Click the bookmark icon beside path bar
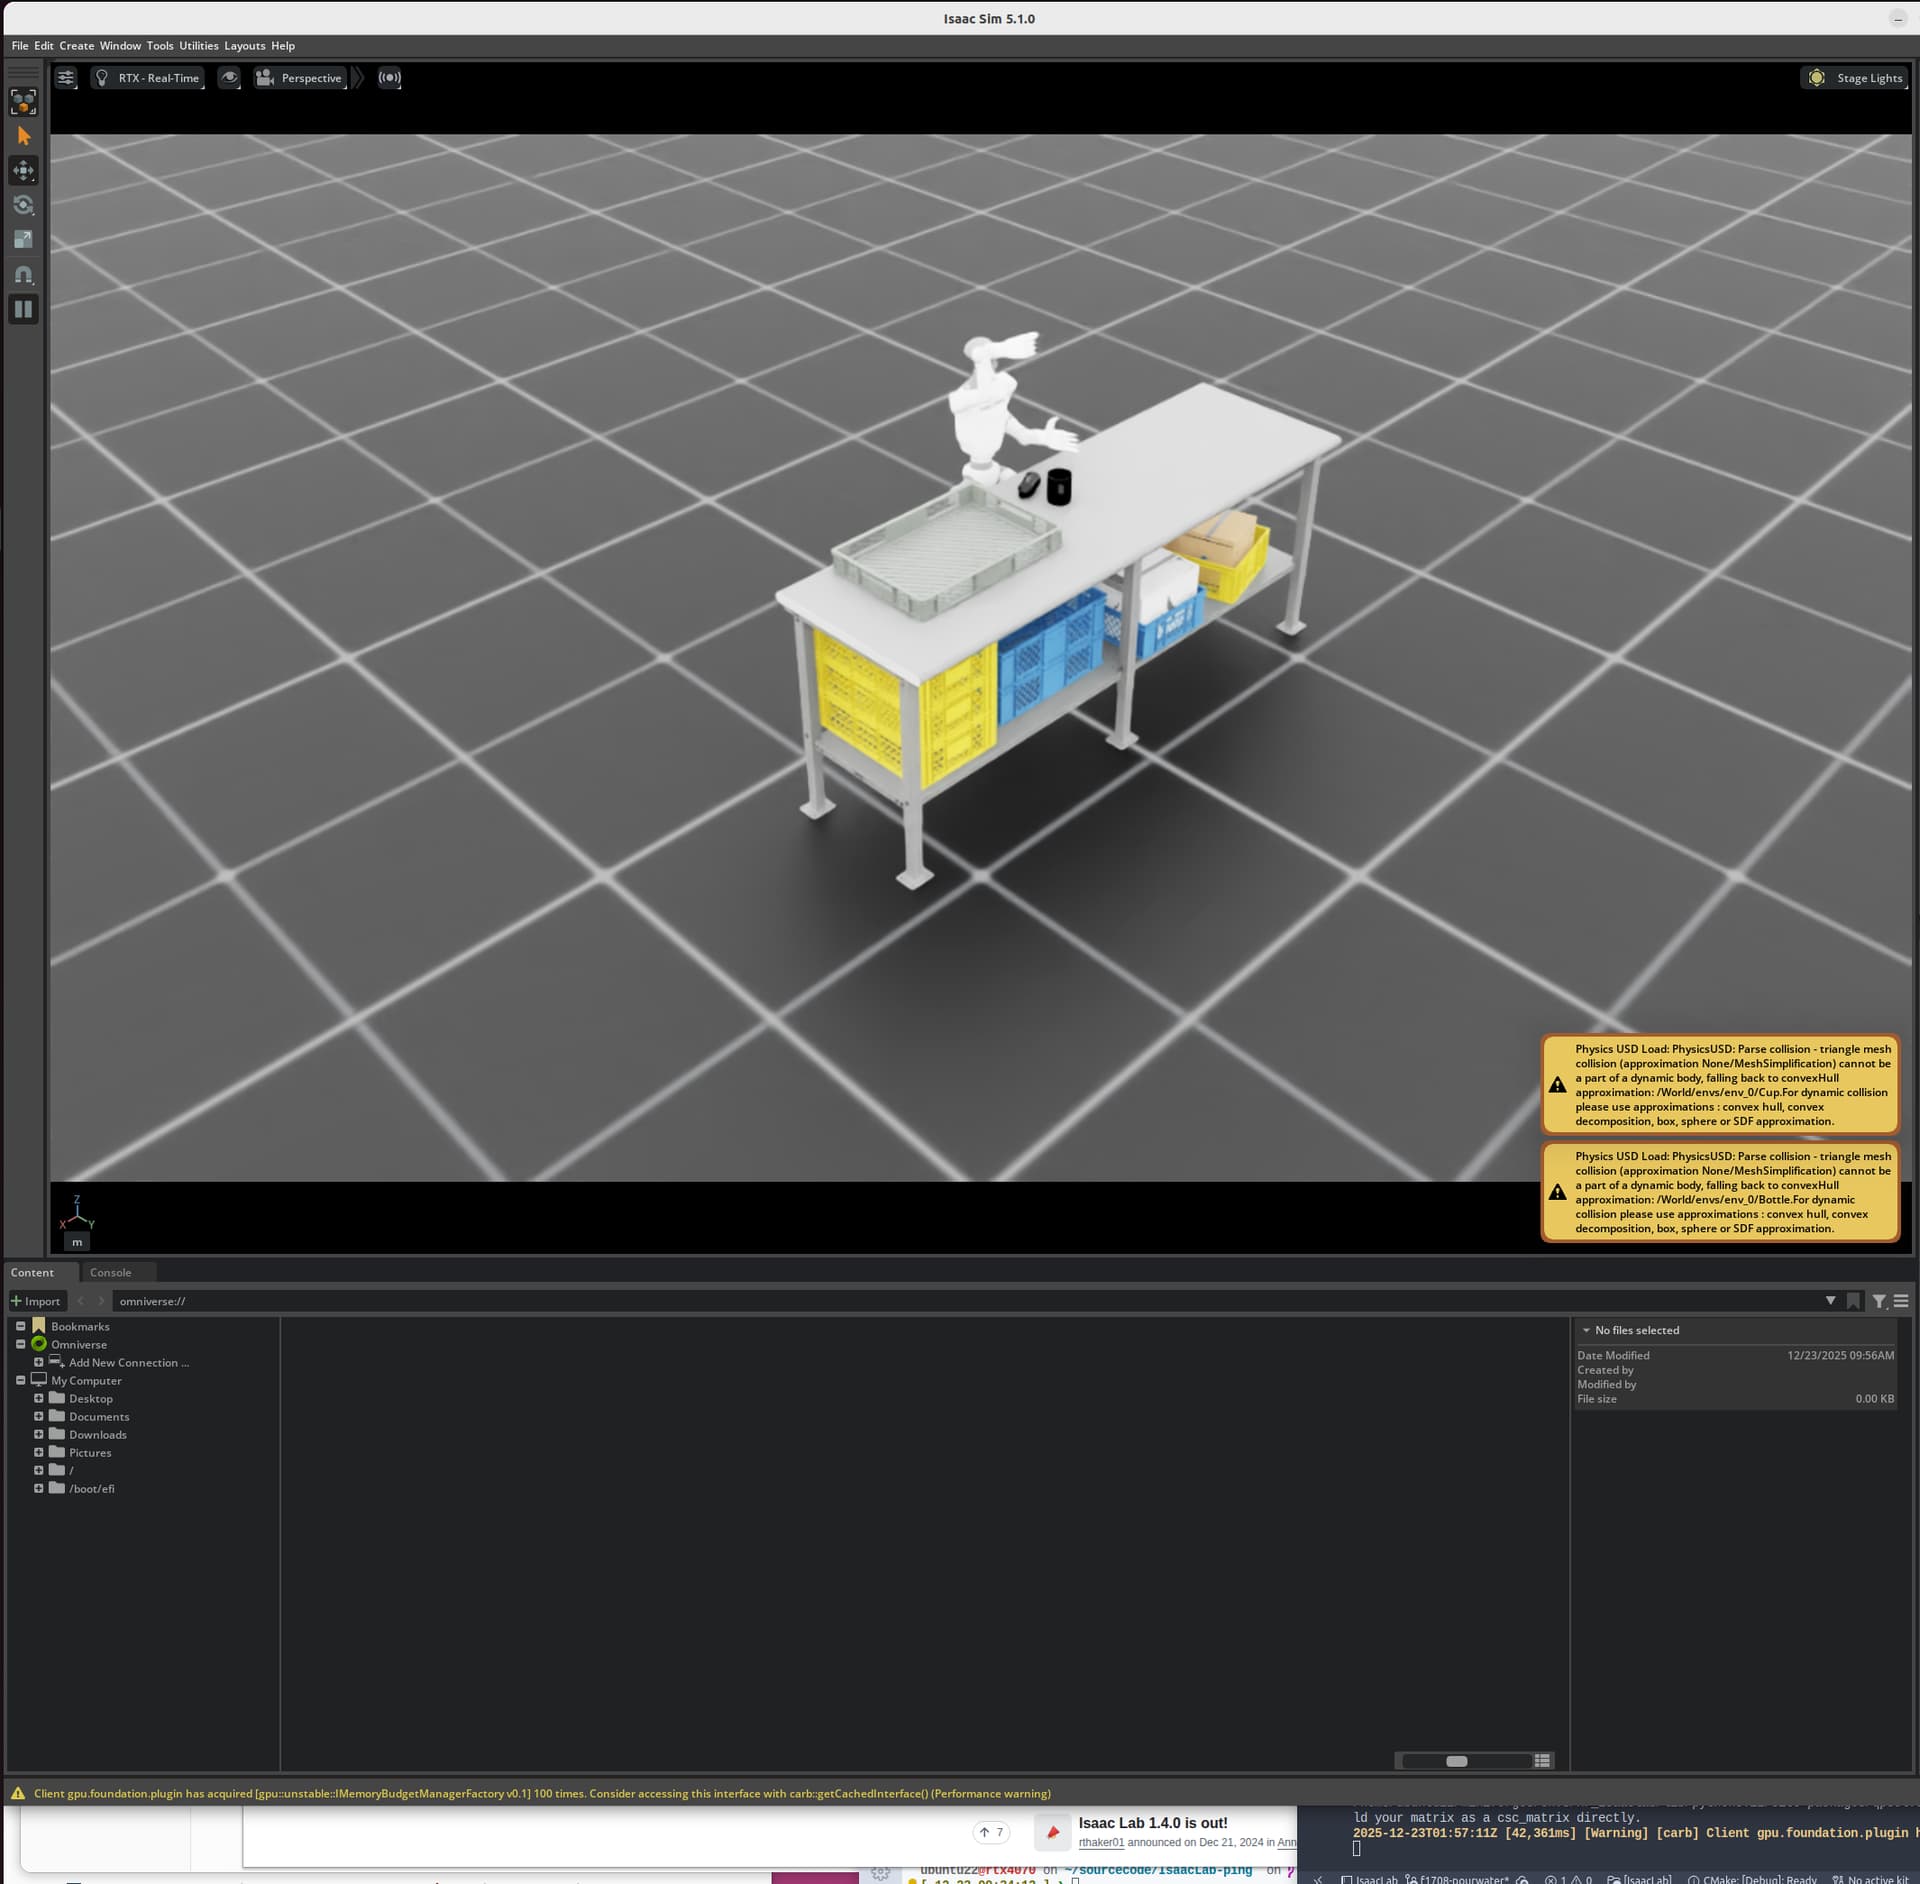This screenshot has height=1884, width=1920. pos(1853,1301)
